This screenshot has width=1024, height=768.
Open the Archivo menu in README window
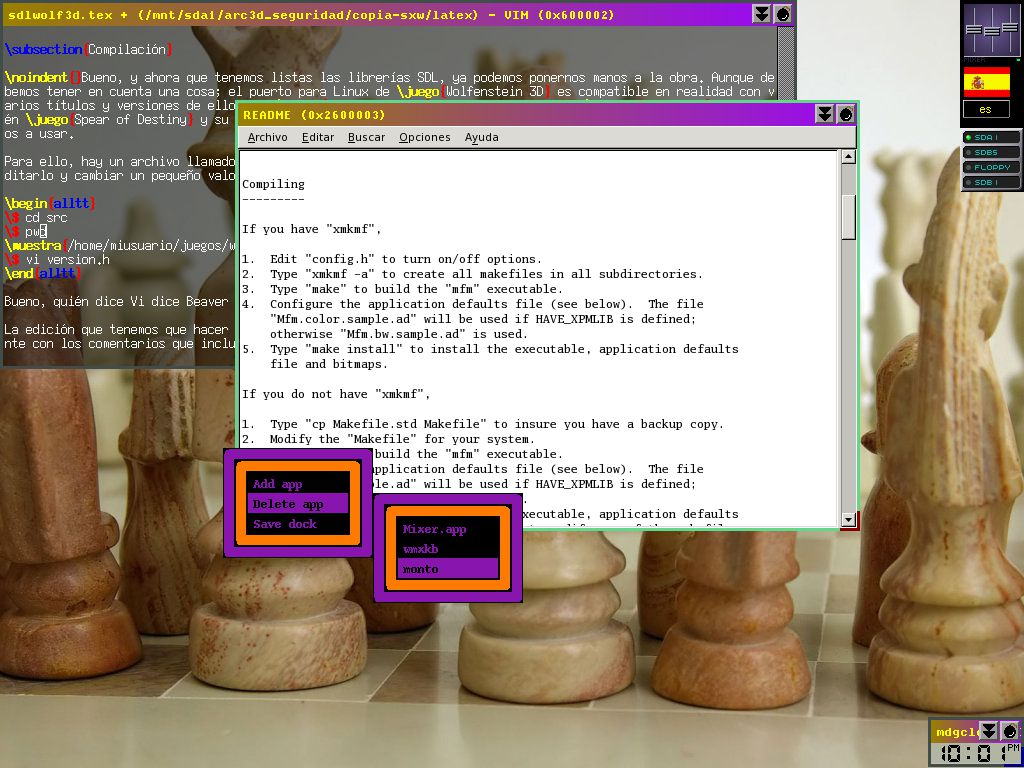(267, 137)
